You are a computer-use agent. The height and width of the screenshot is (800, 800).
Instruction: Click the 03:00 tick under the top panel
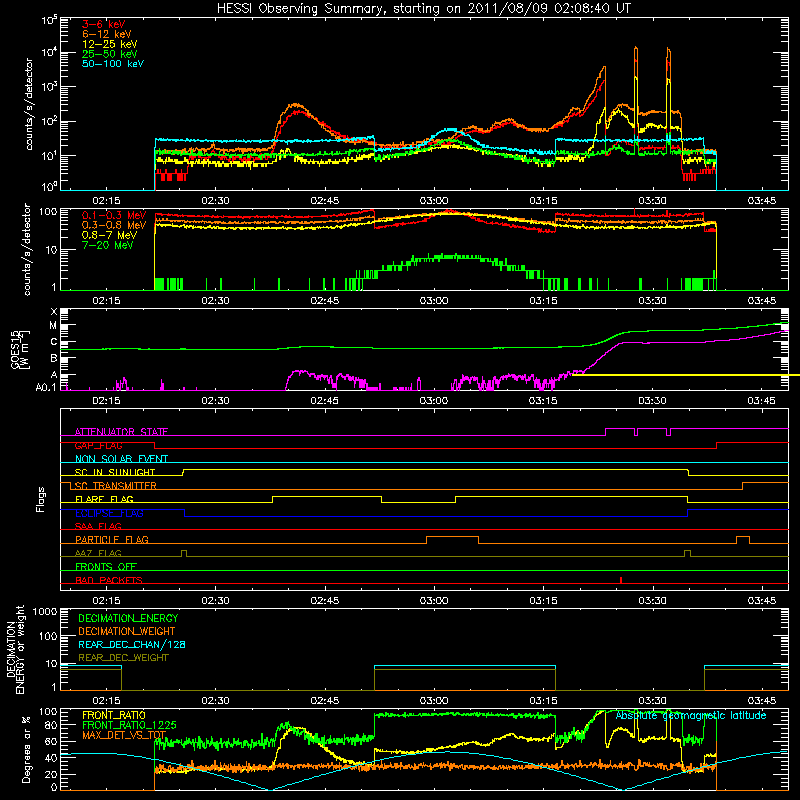point(434,201)
